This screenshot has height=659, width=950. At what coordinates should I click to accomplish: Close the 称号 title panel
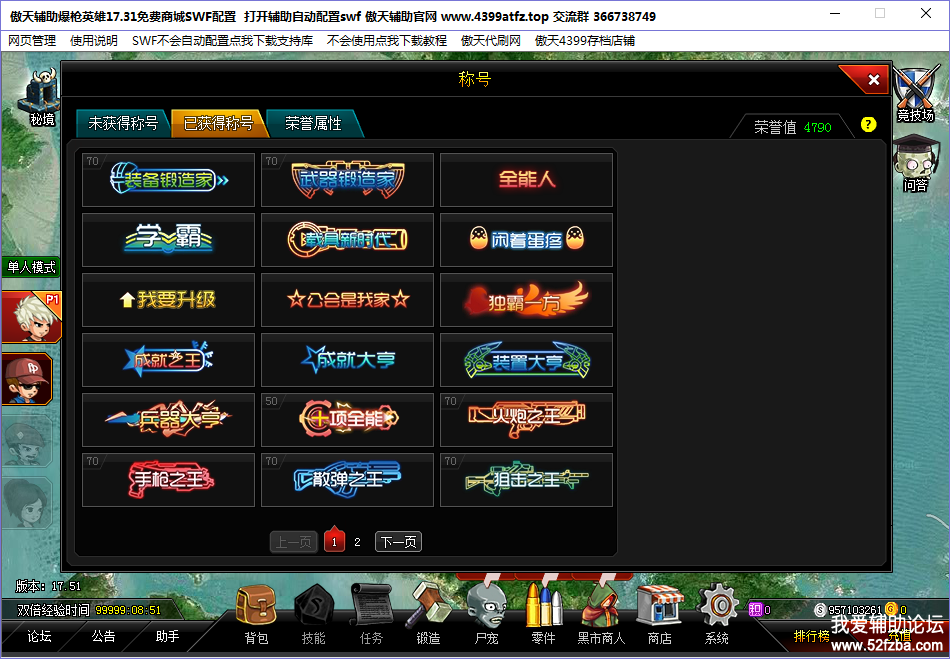pos(873,79)
